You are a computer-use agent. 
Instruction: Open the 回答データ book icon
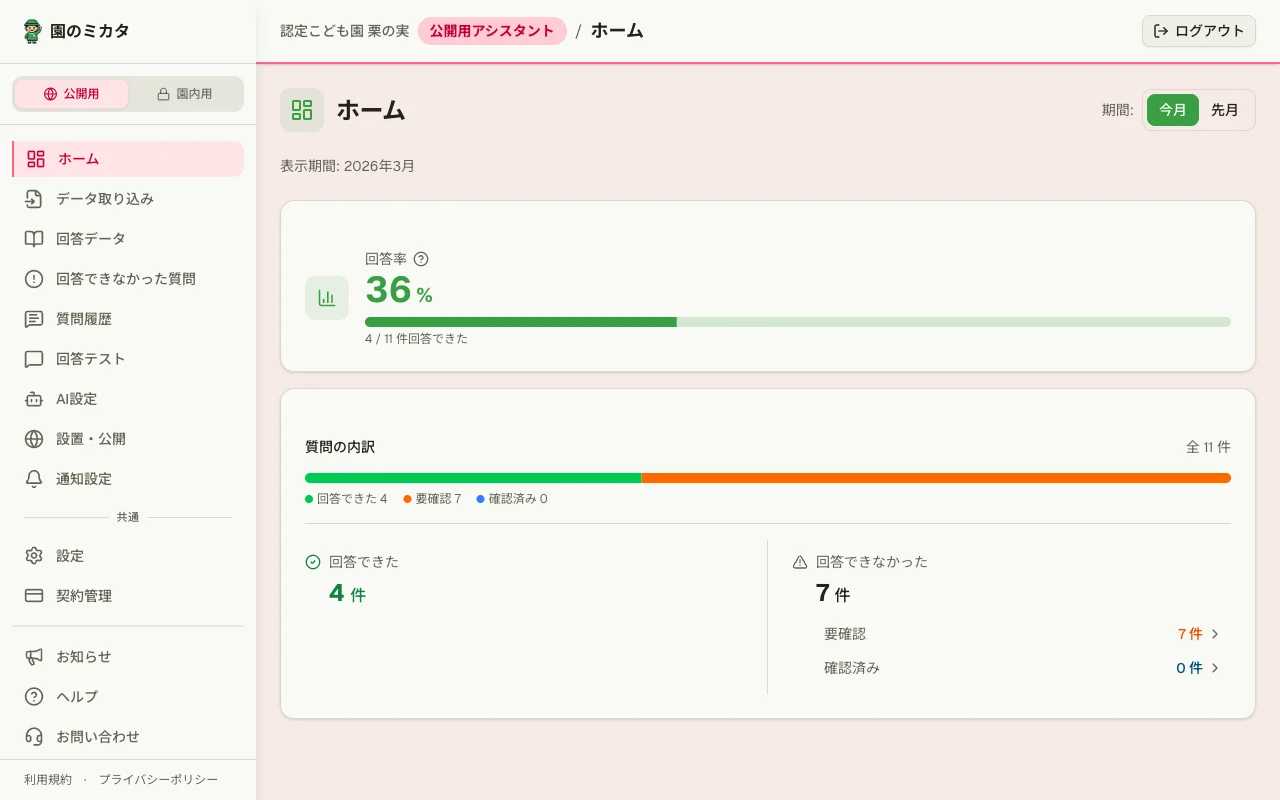tap(34, 239)
